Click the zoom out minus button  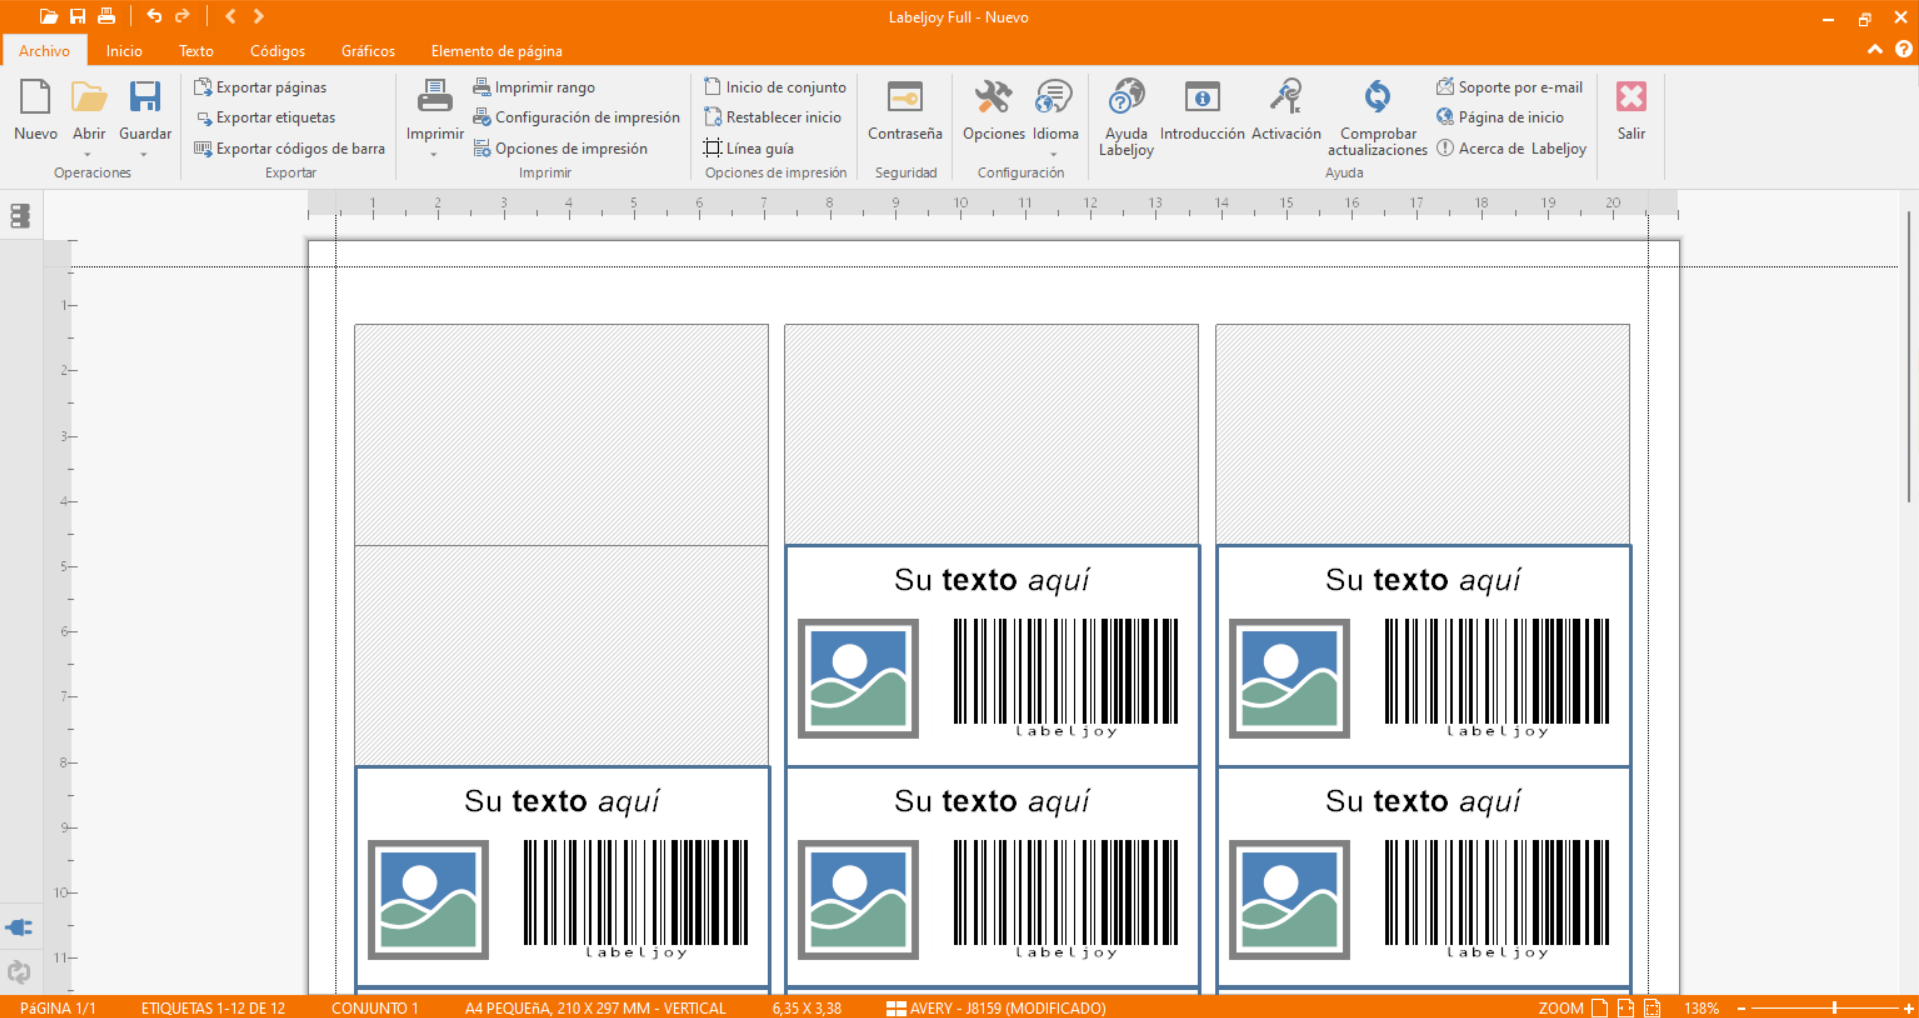tap(1741, 1008)
